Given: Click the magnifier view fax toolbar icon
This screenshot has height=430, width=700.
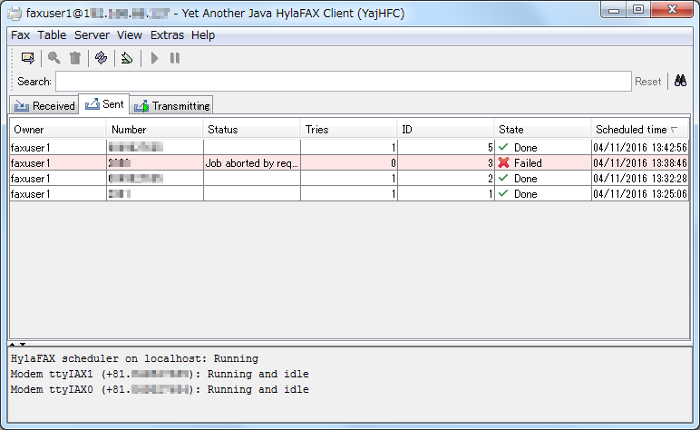Looking at the screenshot, I should [54, 58].
